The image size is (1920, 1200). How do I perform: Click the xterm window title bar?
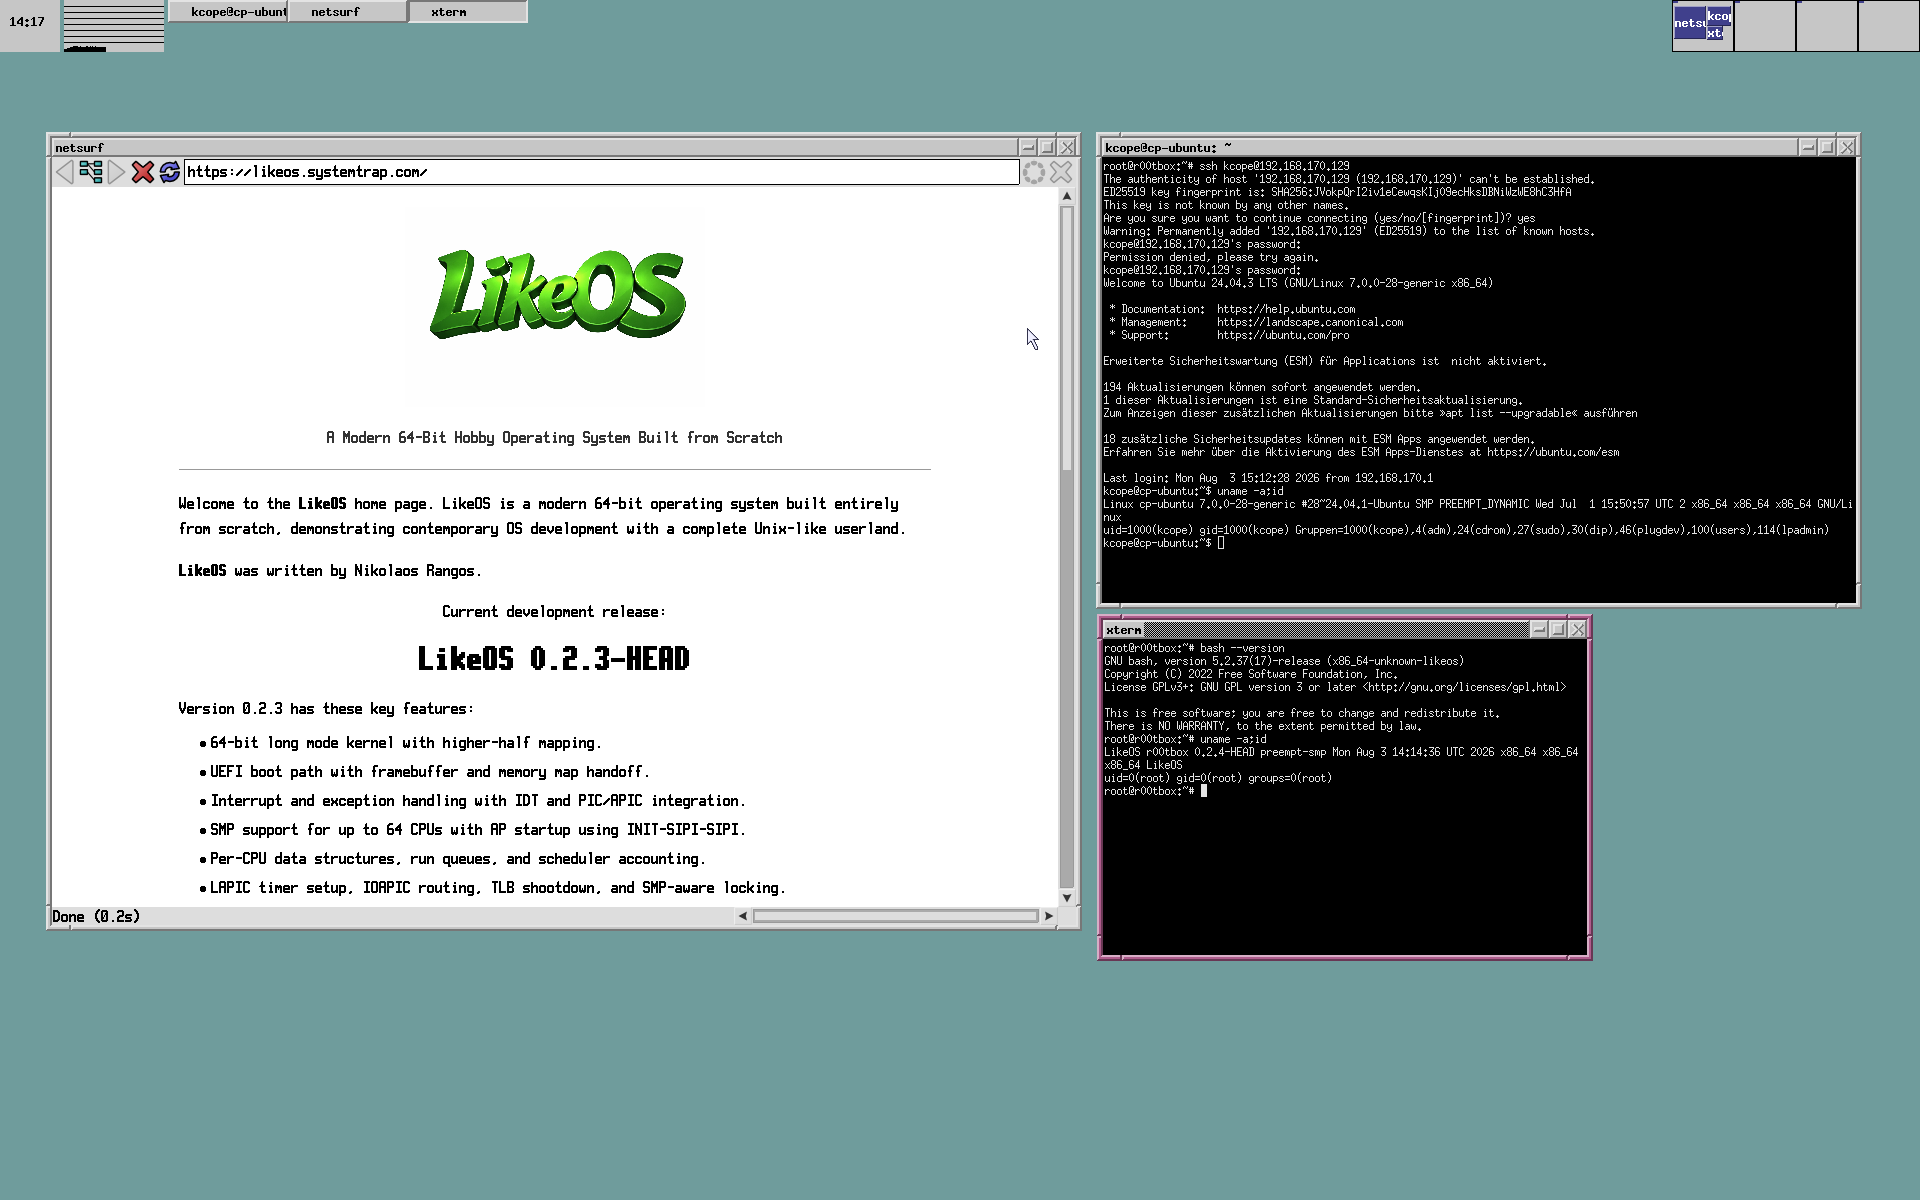pyautogui.click(x=1316, y=629)
